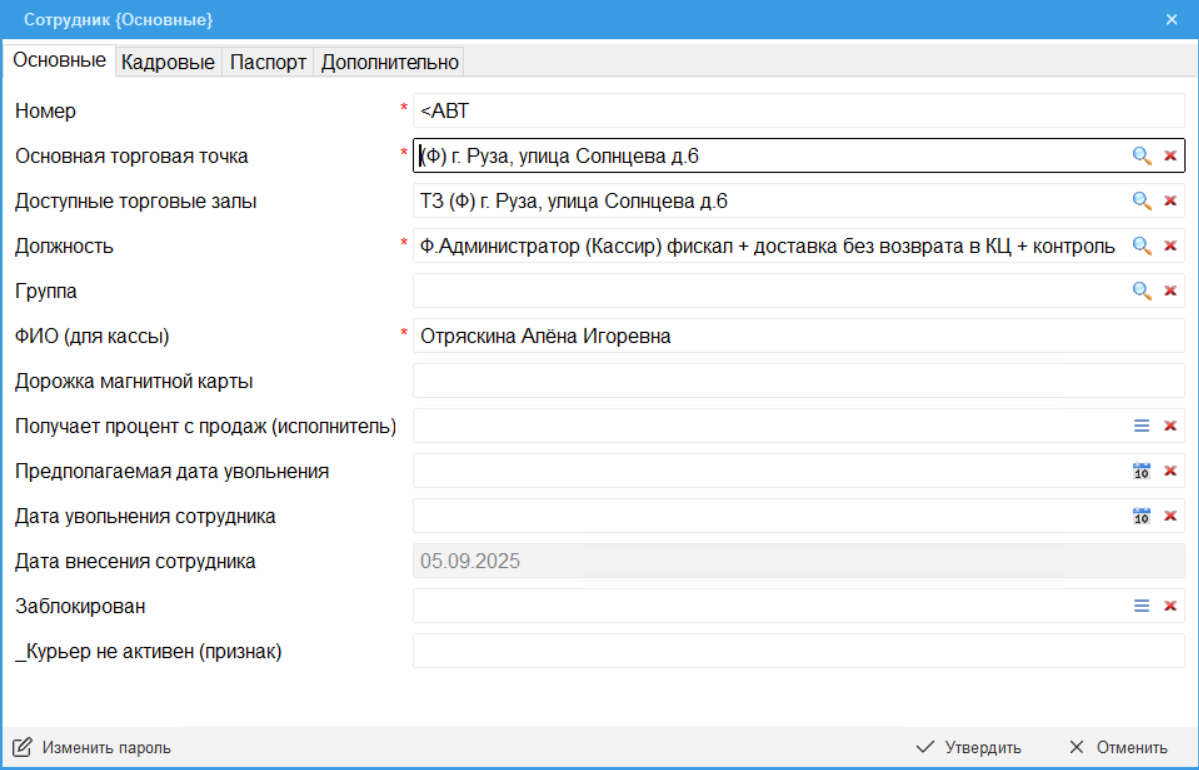Image resolution: width=1199 pixels, height=770 pixels.
Task: Open calendar for Дата увольнения сотрудника
Action: (1141, 516)
